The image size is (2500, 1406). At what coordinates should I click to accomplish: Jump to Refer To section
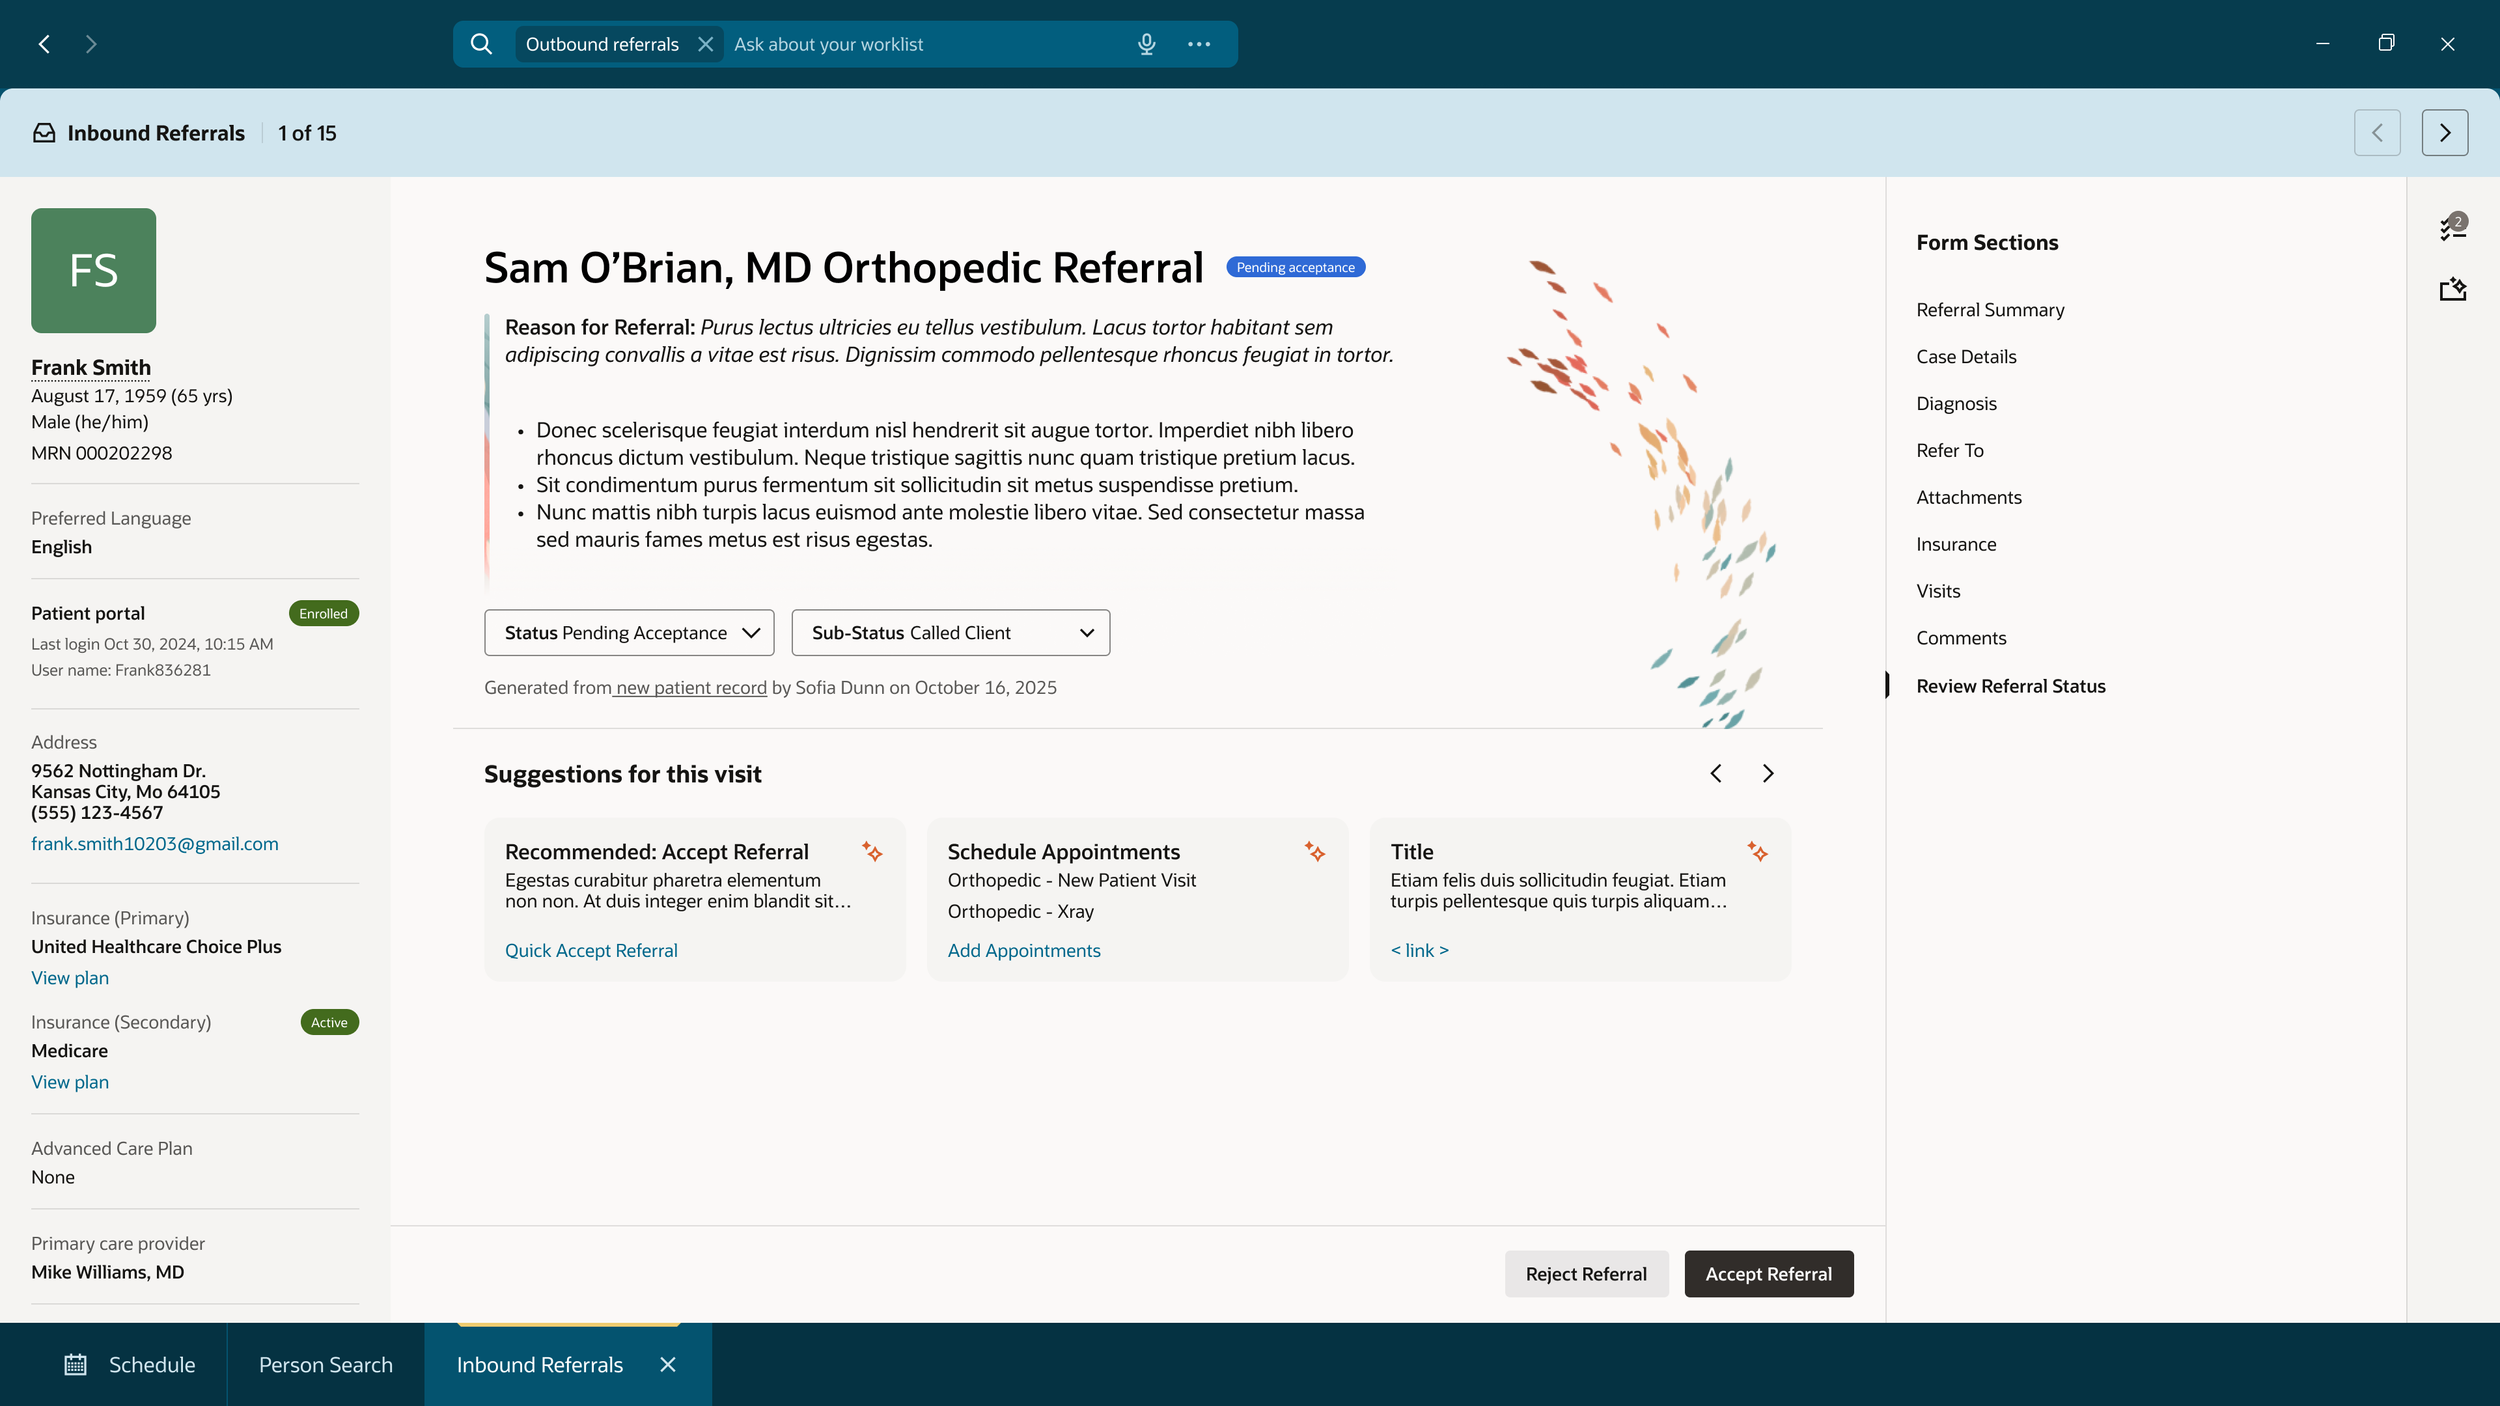[1950, 450]
